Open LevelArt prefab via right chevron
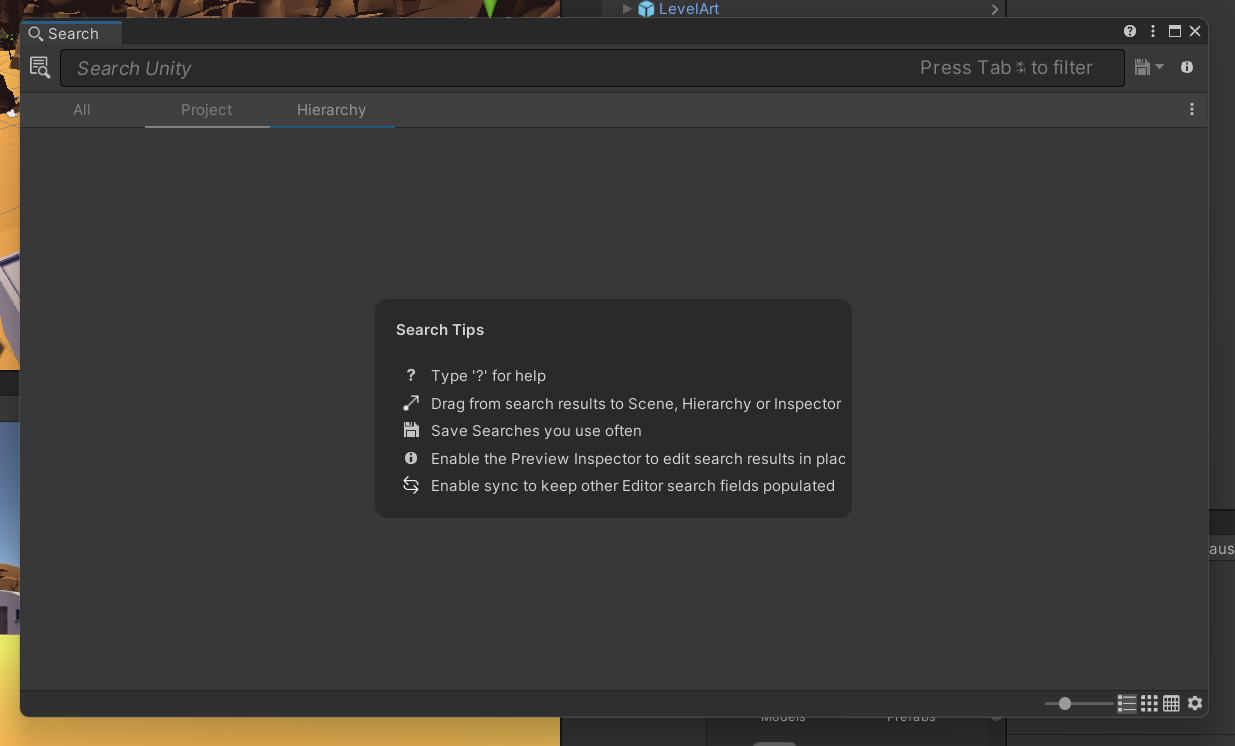1235x746 pixels. click(995, 9)
